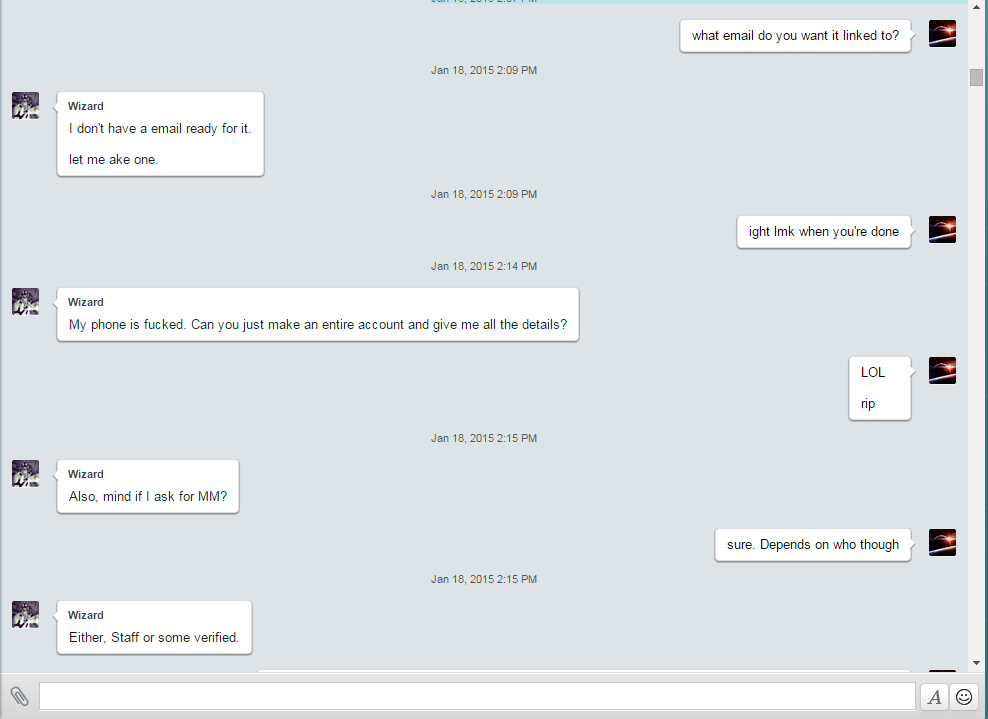The image size is (988, 719).
Task: Click the Wizard name above 'Also, mind' message
Action: point(86,475)
